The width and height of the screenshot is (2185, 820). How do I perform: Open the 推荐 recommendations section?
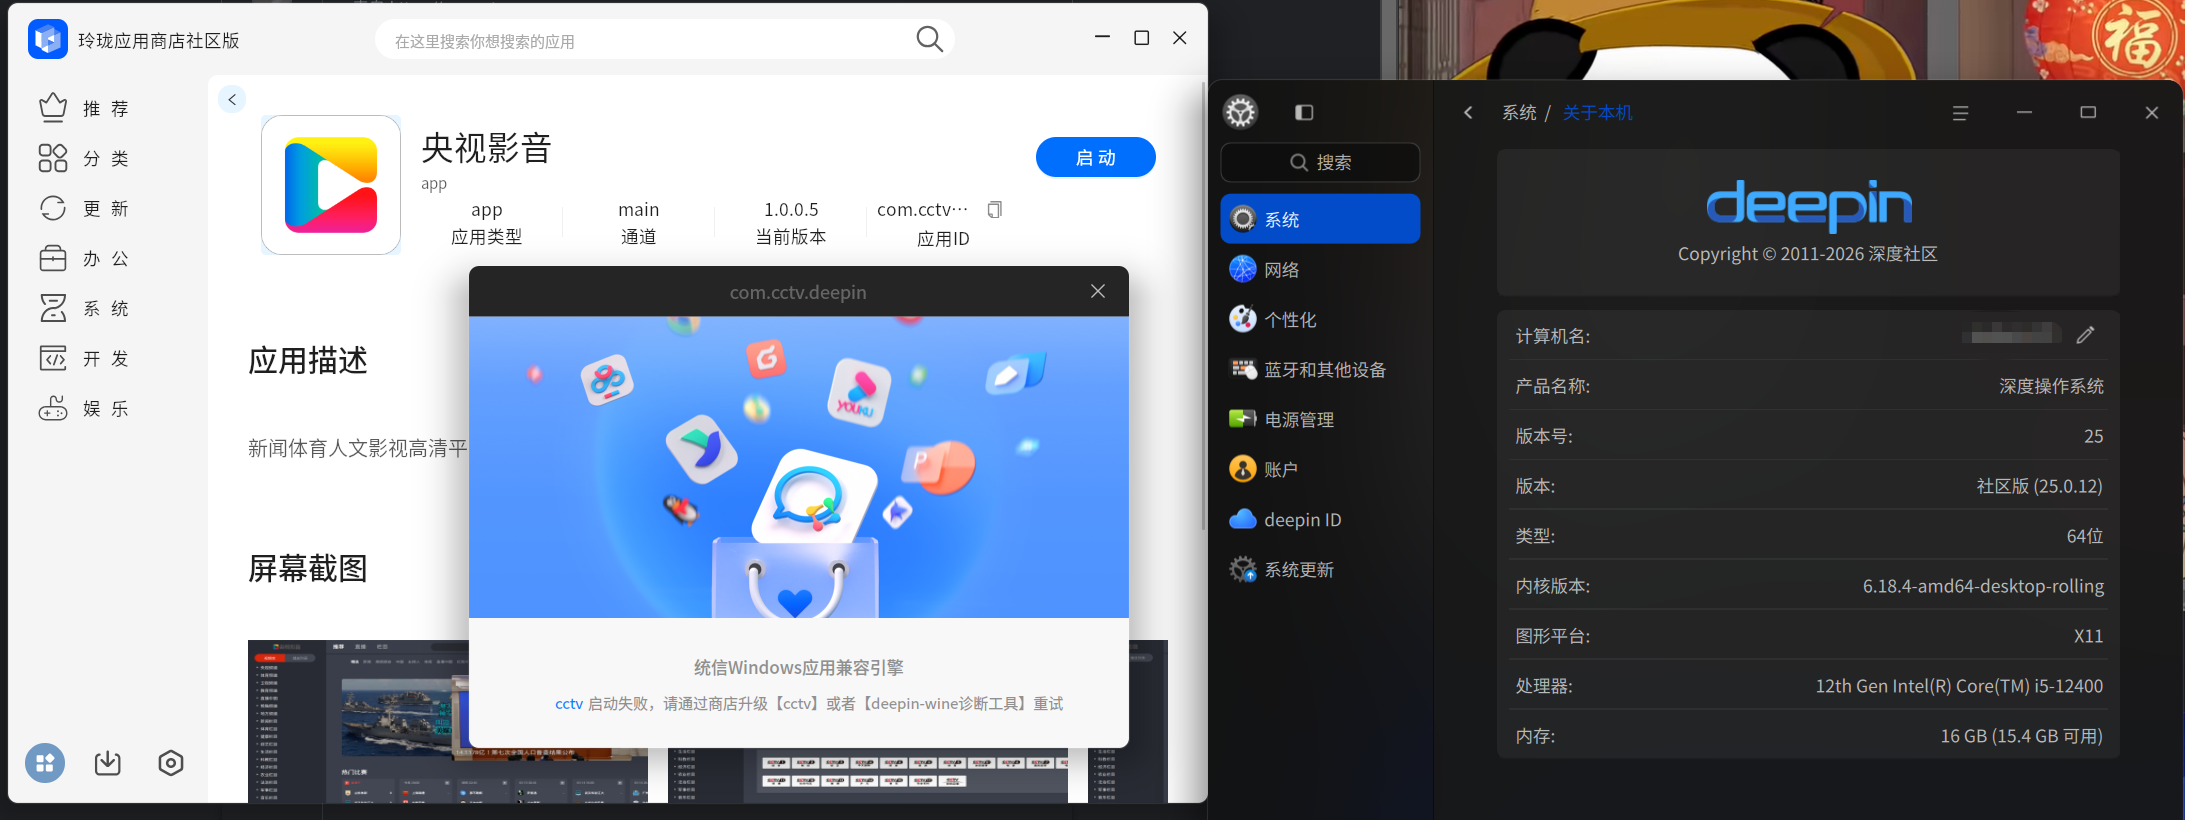(x=87, y=108)
